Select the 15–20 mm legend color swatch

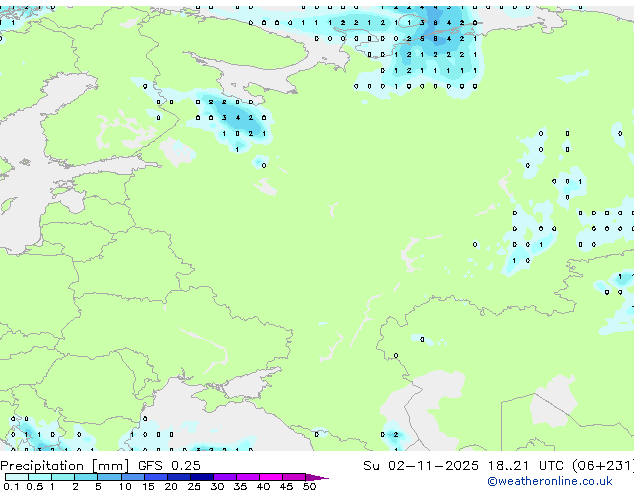(156, 477)
